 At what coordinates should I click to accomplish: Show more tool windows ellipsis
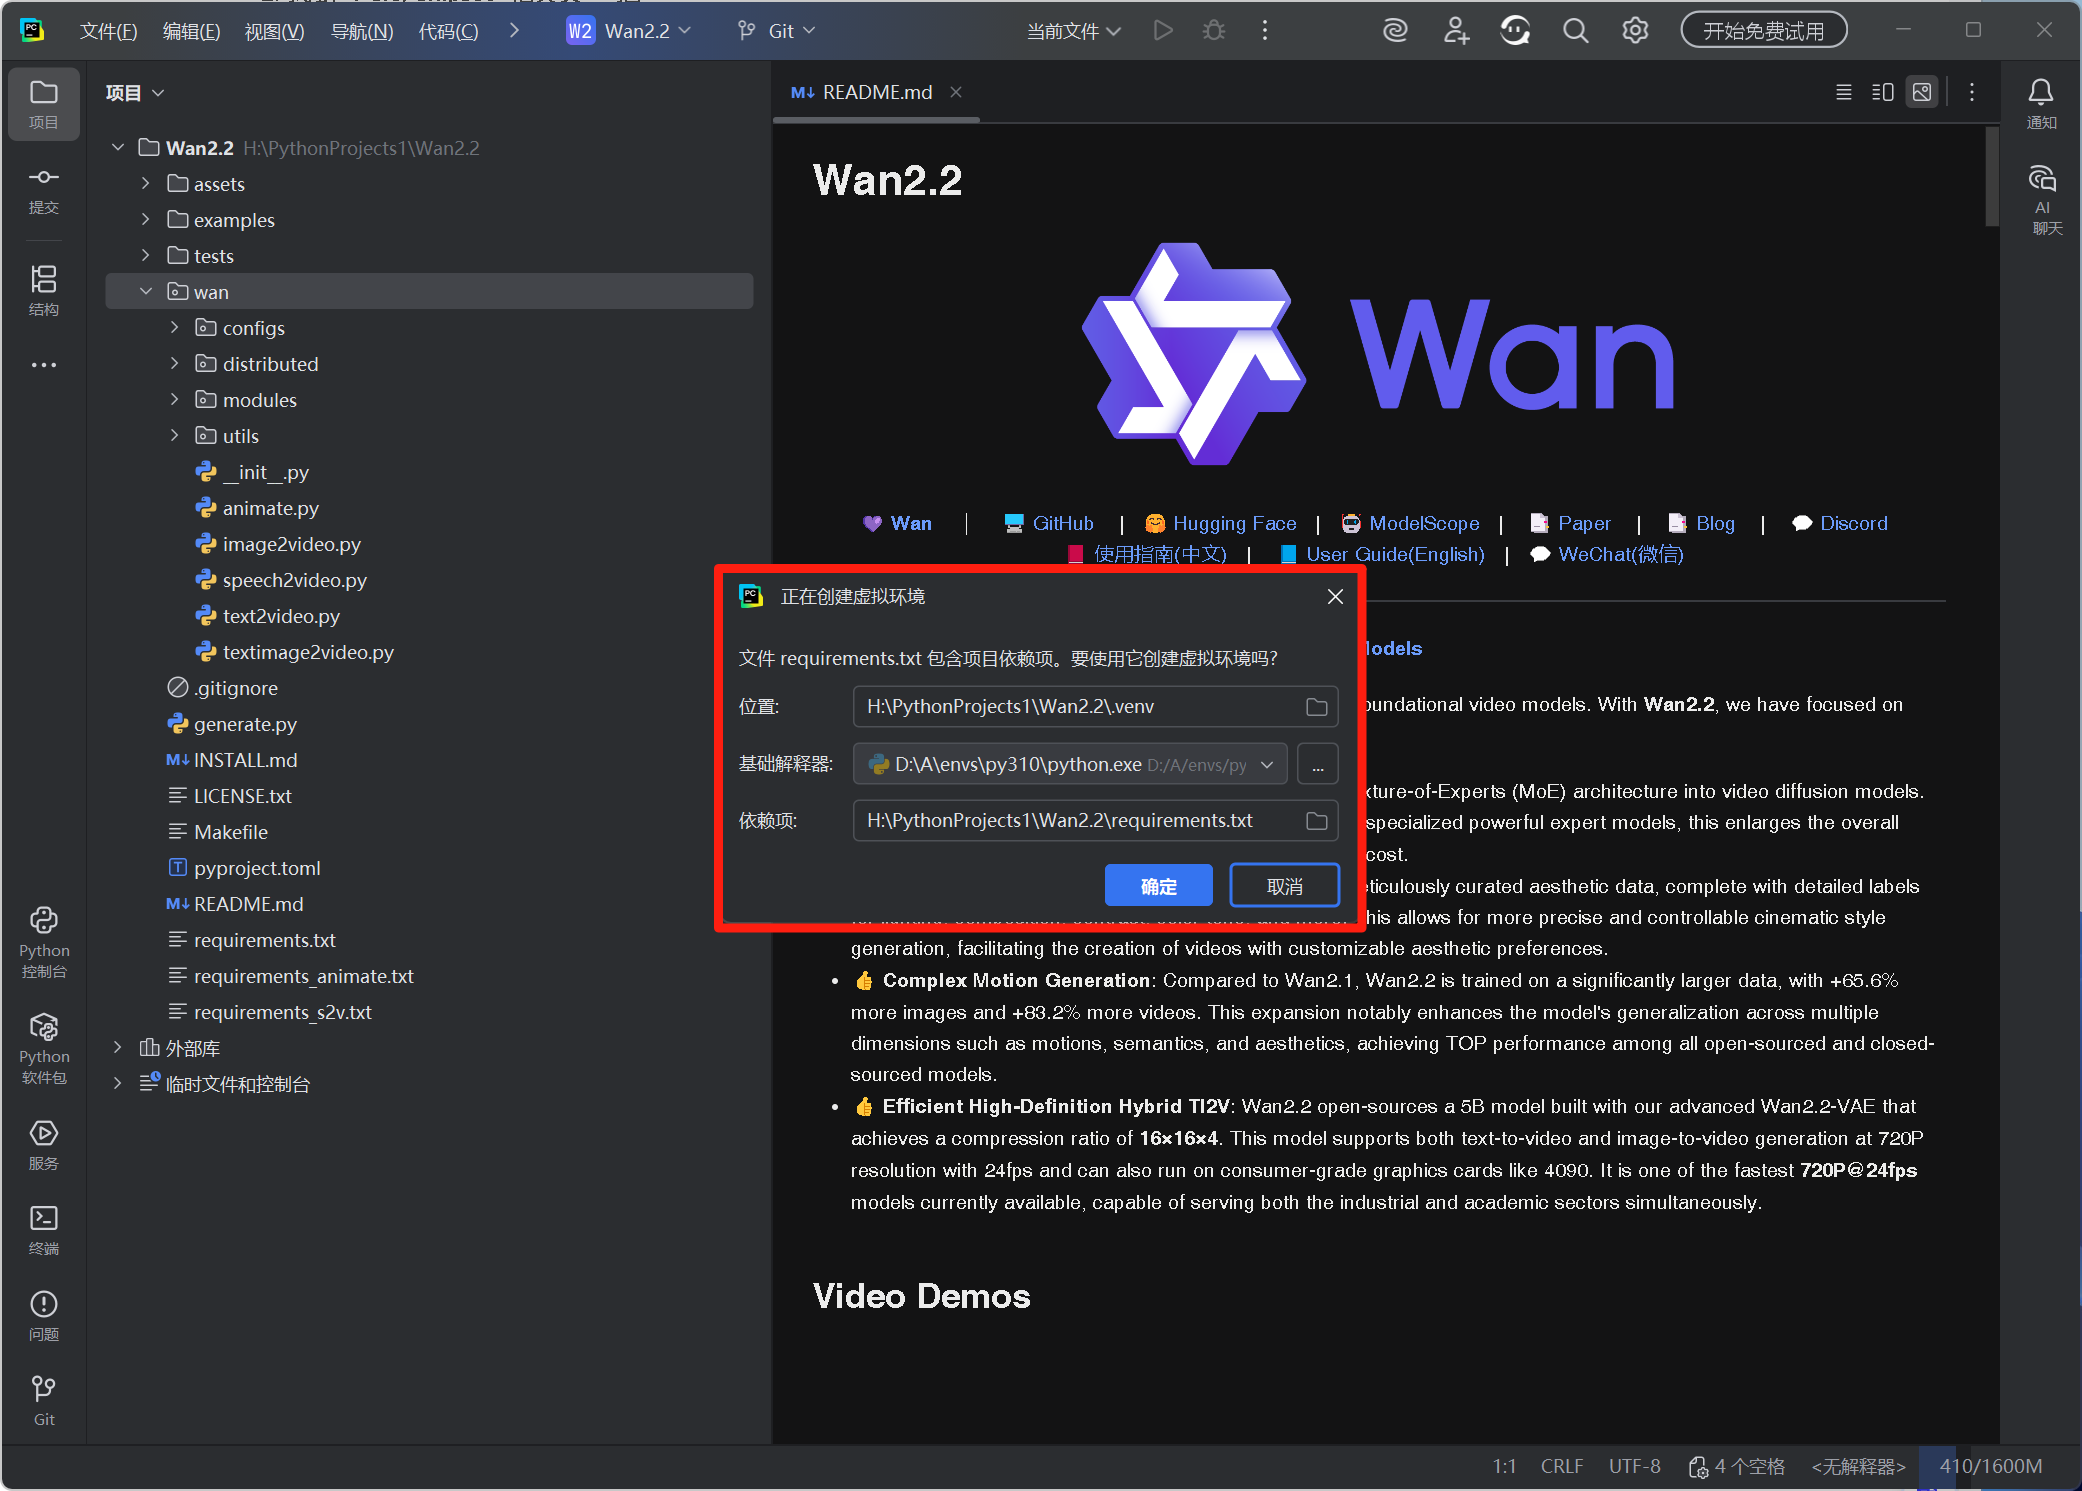43,365
